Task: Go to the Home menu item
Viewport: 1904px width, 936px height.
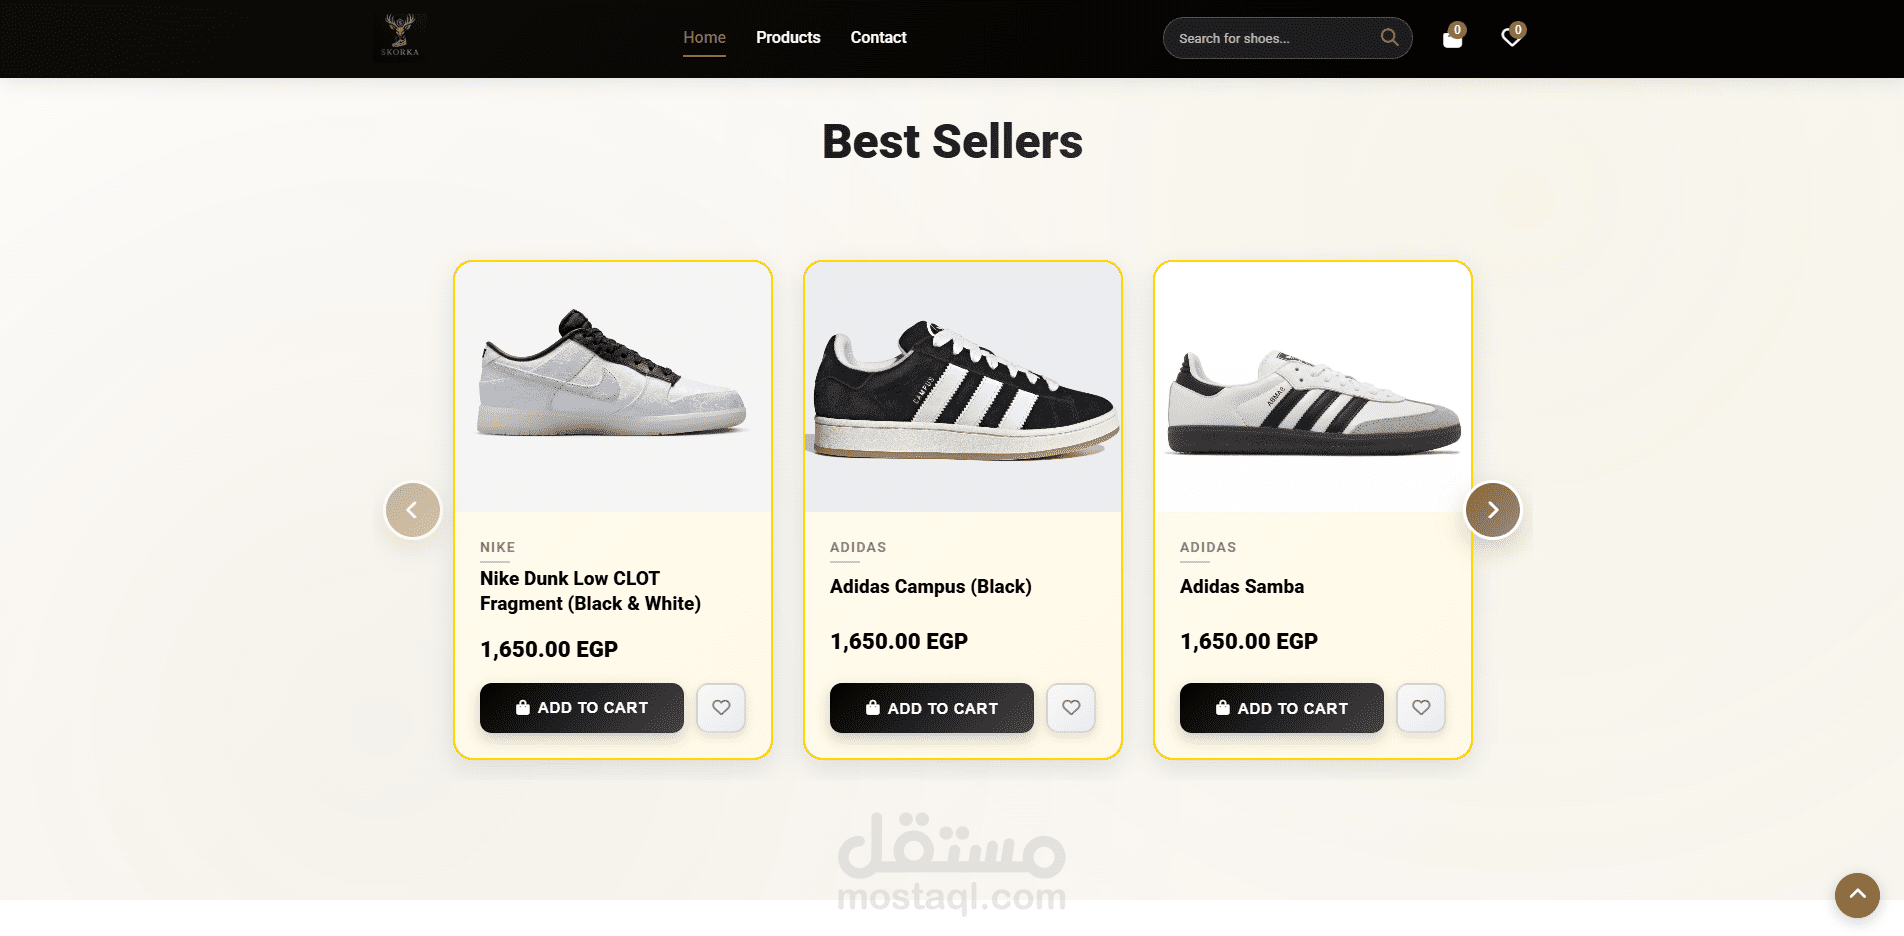Action: tap(704, 38)
